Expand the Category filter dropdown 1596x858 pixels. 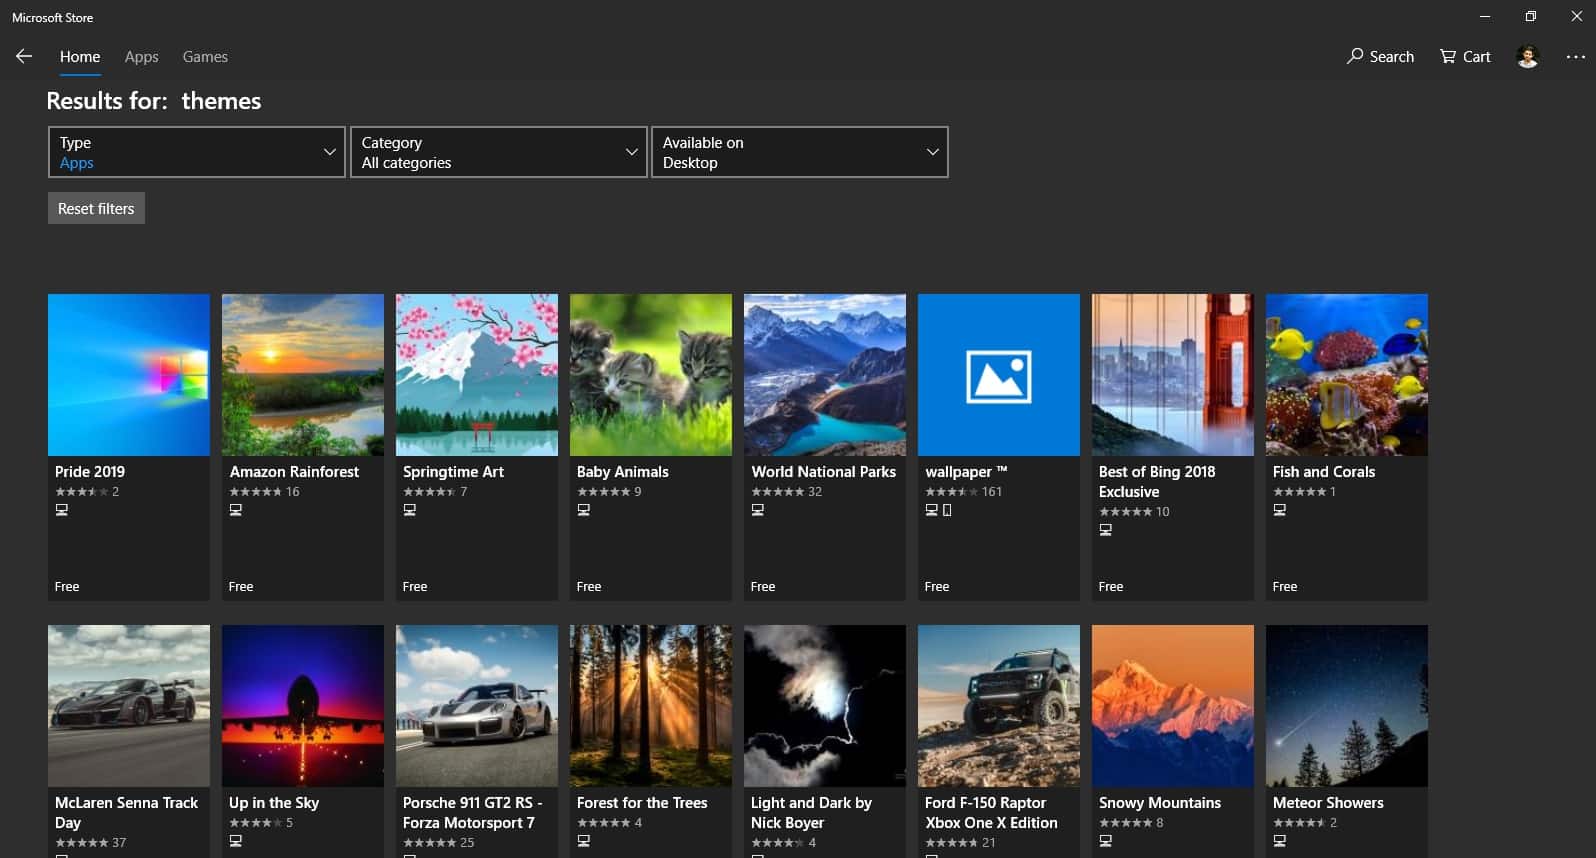coord(498,152)
